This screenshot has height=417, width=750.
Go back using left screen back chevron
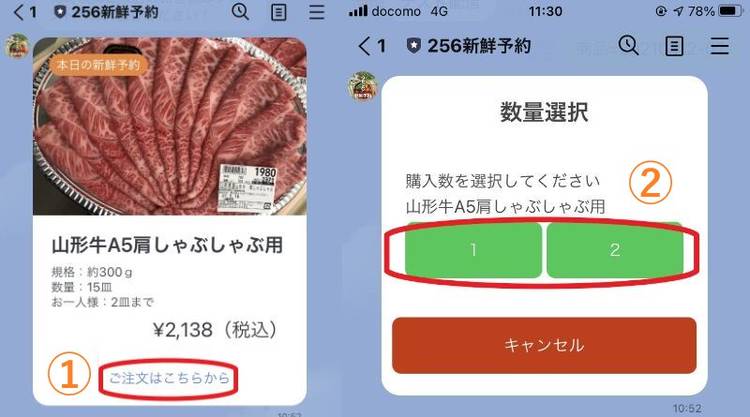[x=19, y=12]
